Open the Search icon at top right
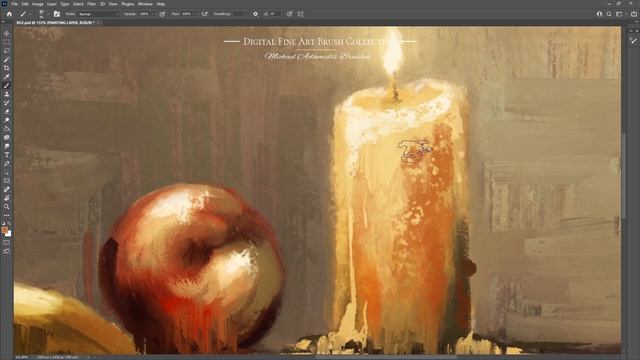The width and height of the screenshot is (640, 360). click(609, 14)
